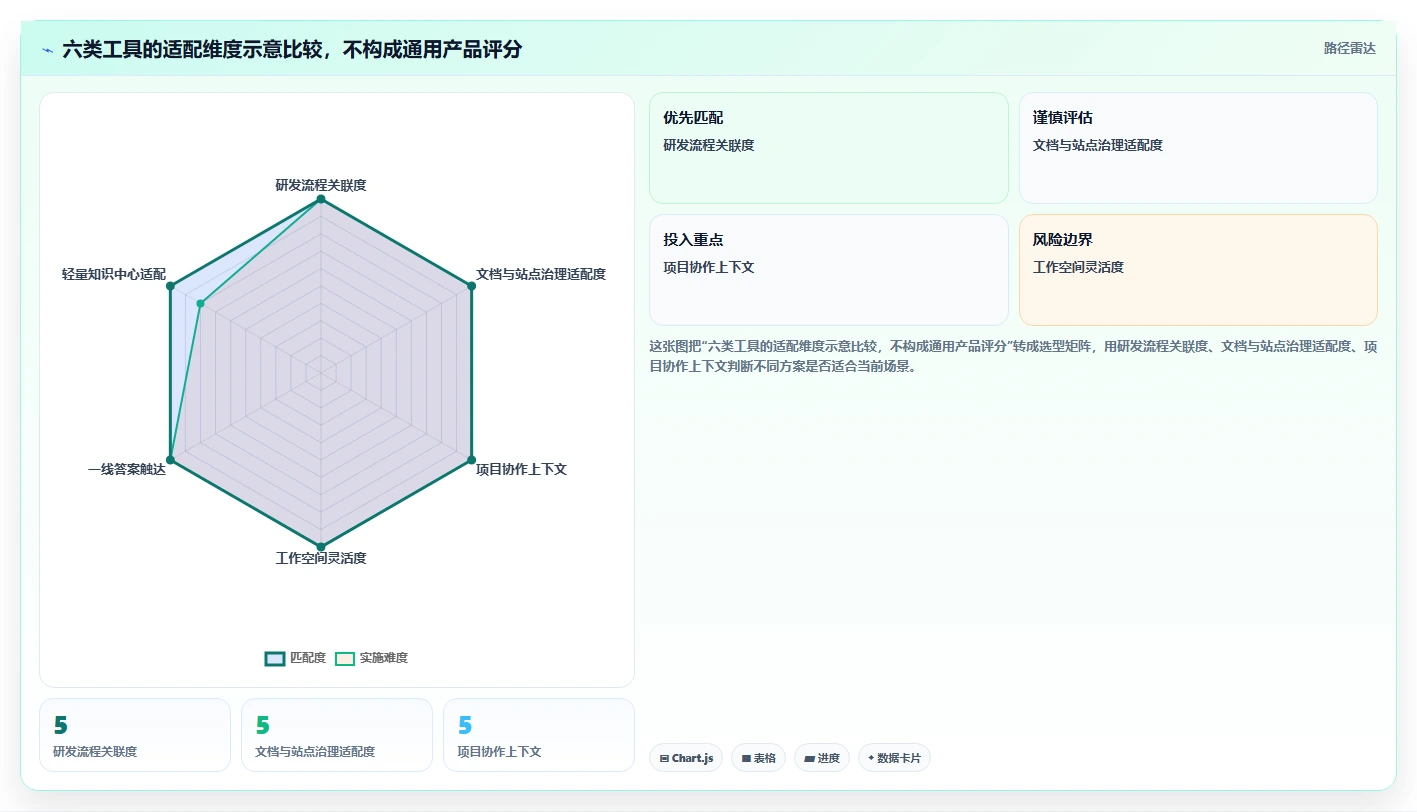Click the 轻量知识中心适配 radar axis label

click(x=114, y=274)
